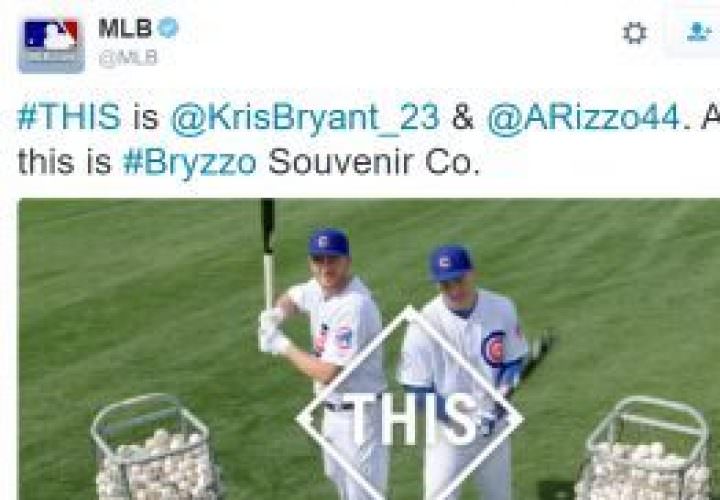The width and height of the screenshot is (720, 500).
Task: Open the #Bryzzo hashtag
Action: tap(190, 163)
